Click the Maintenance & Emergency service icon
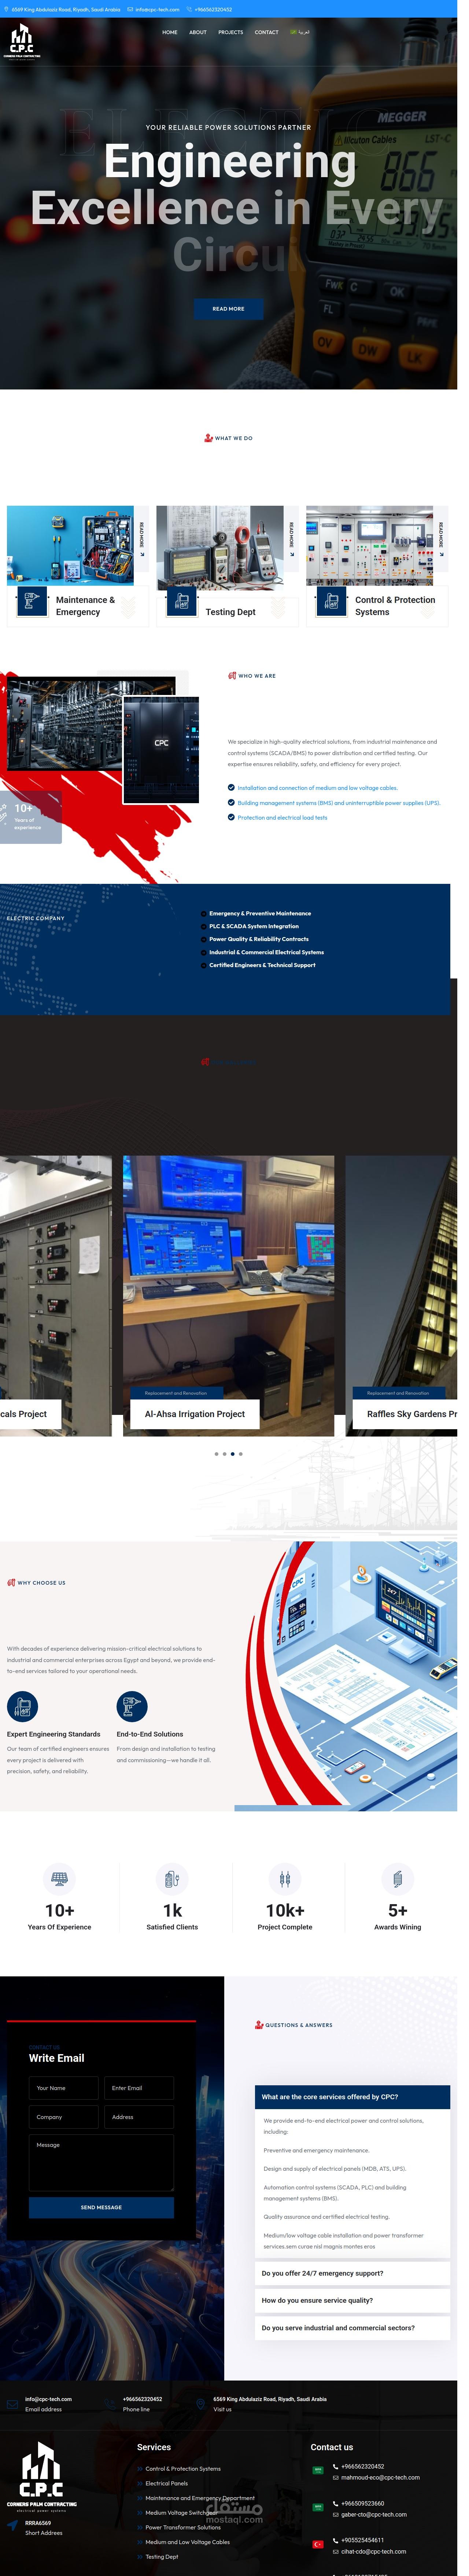This screenshot has width=469, height=2576. [x=31, y=601]
